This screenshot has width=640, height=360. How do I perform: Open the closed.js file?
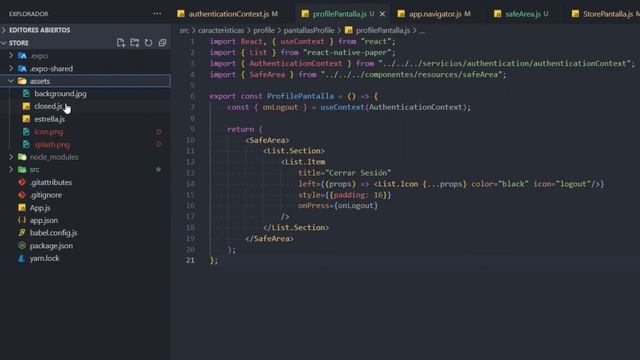(48, 107)
